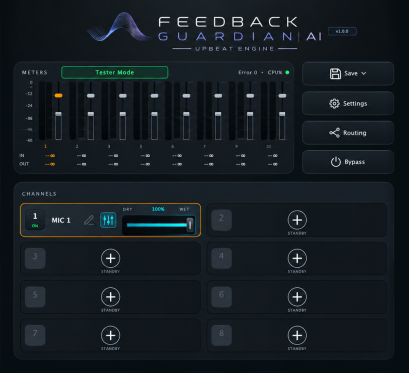This screenshot has height=373, width=409.
Task: Click the greyed channel 4 number tile
Action: (x=222, y=258)
